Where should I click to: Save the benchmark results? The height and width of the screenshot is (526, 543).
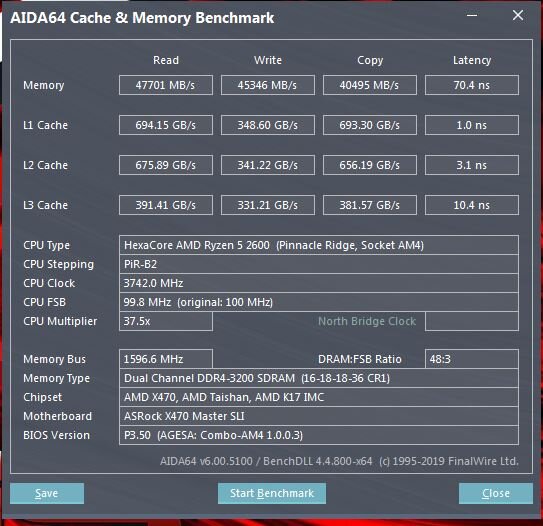pyautogui.click(x=47, y=493)
